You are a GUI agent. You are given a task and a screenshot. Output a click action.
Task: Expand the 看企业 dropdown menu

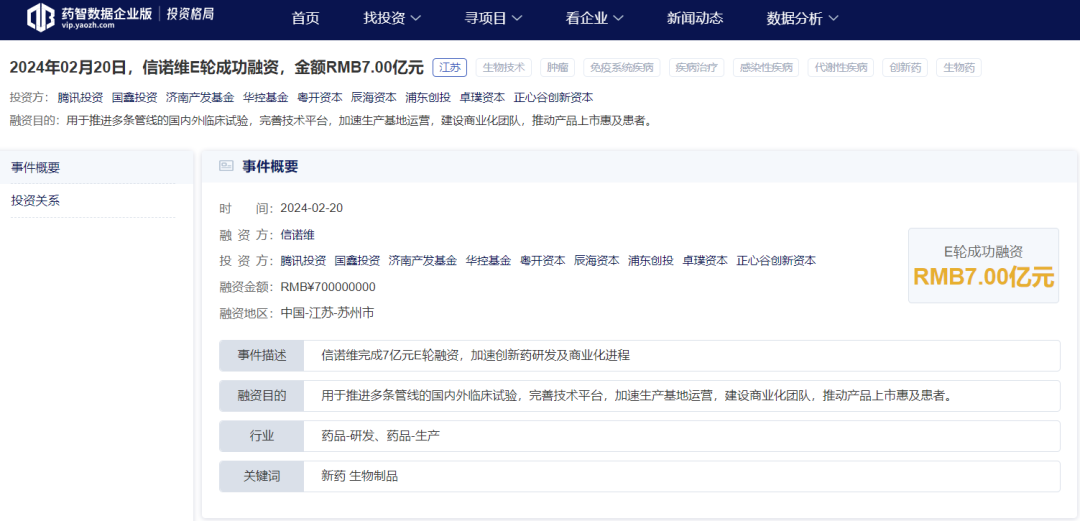[x=594, y=19]
